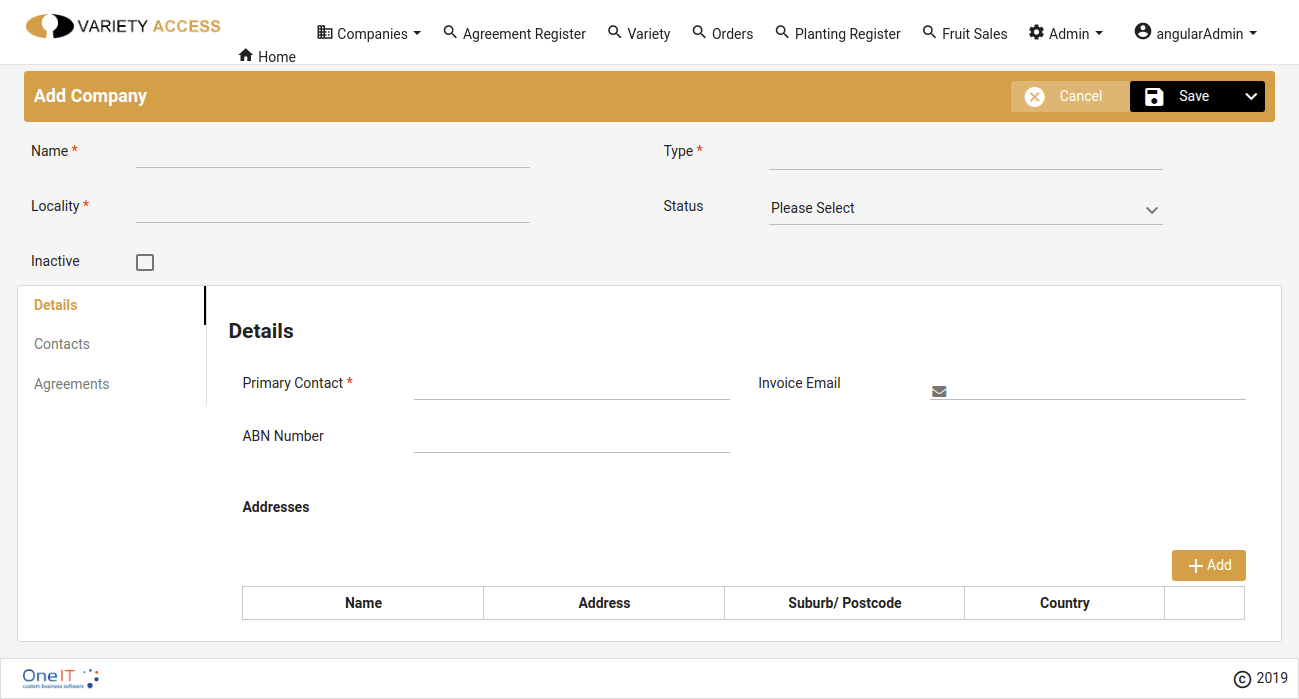Focus the Name input field
This screenshot has width=1299, height=699.
coord(333,152)
